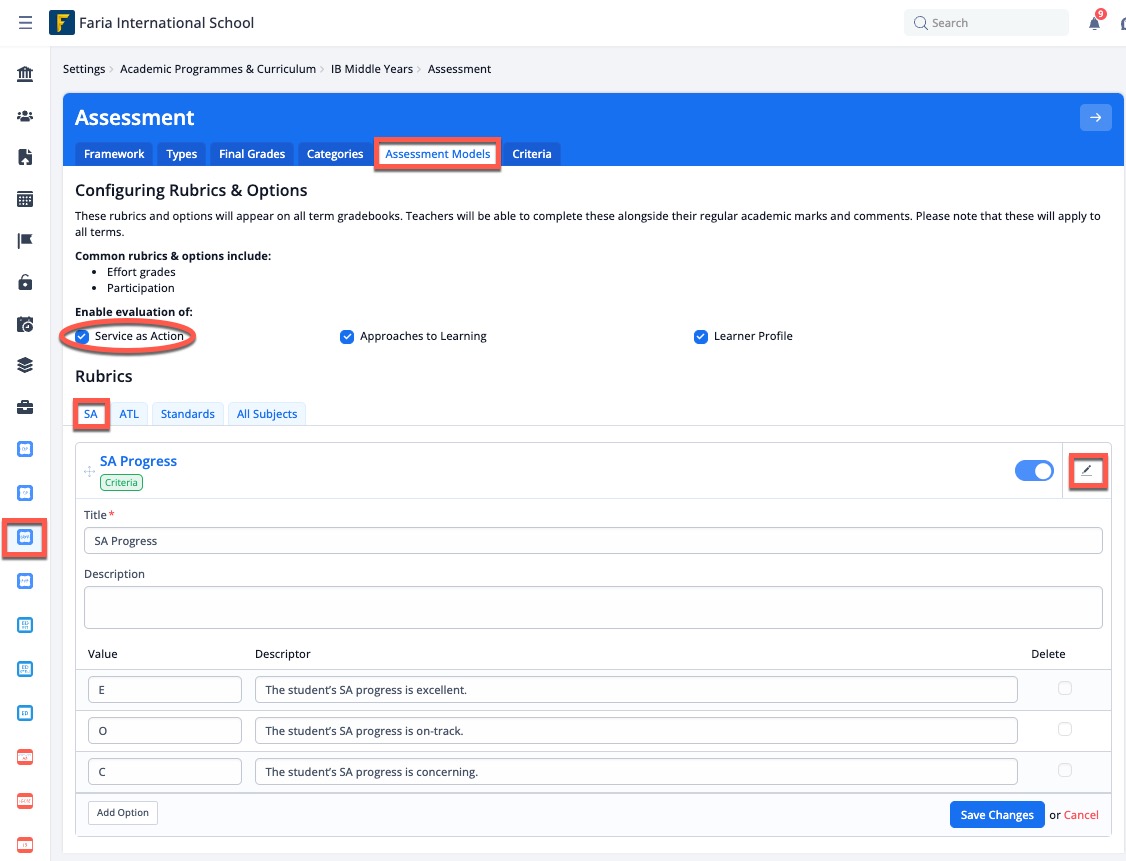Click the open padlock sidebar icon
Image resolution: width=1126 pixels, height=861 pixels.
tap(25, 283)
